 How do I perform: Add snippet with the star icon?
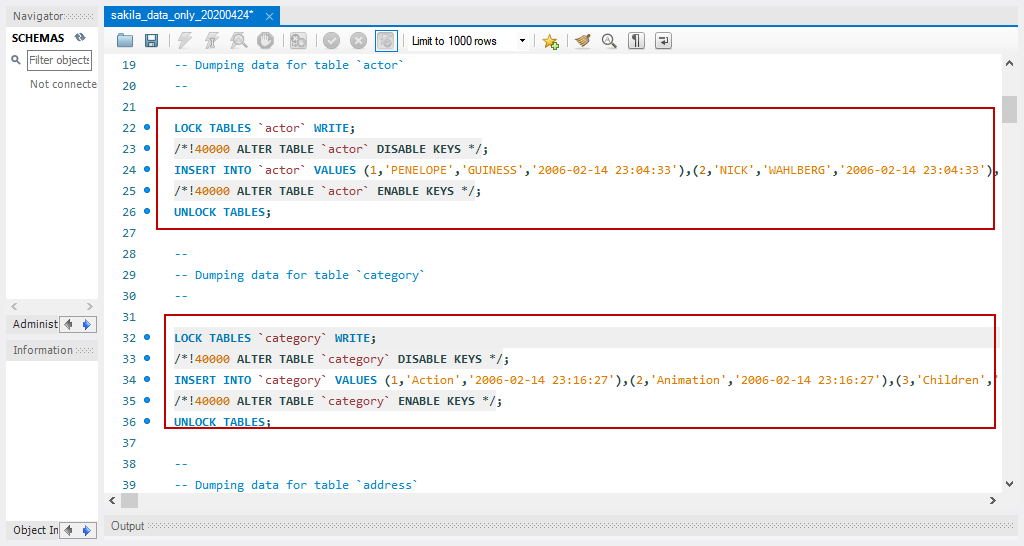point(550,41)
